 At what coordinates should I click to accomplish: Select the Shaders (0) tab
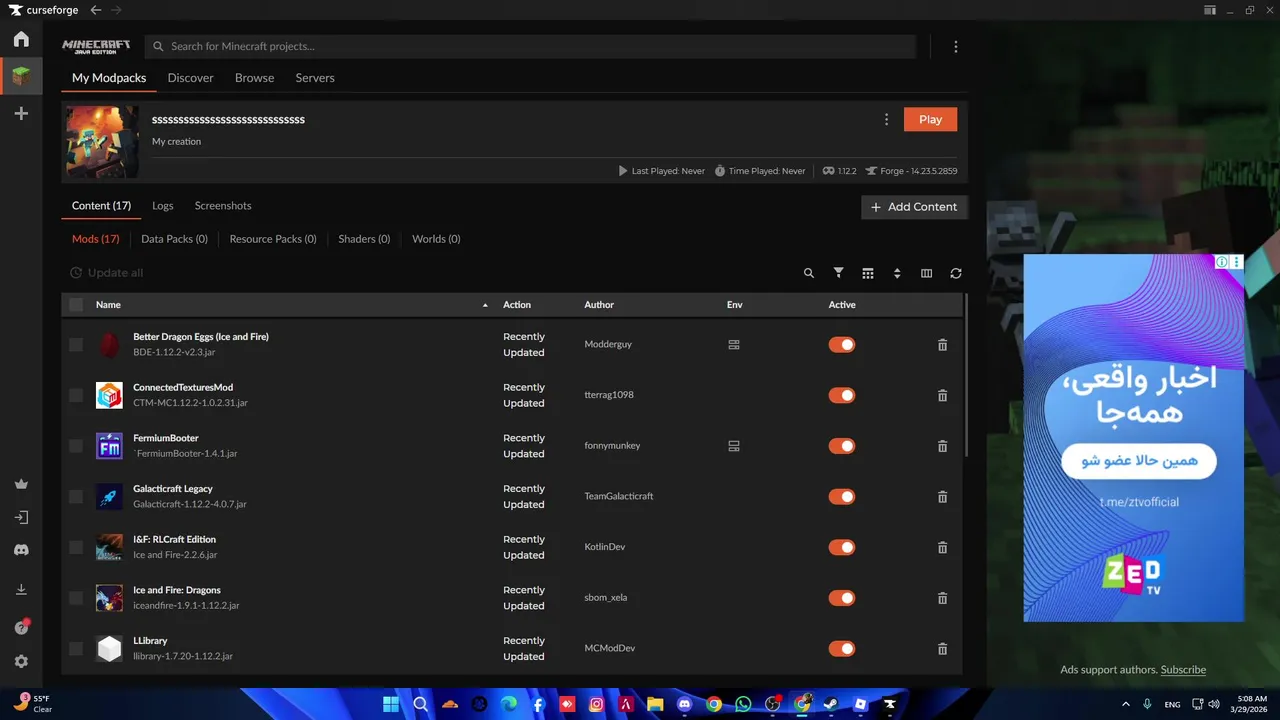tap(364, 239)
